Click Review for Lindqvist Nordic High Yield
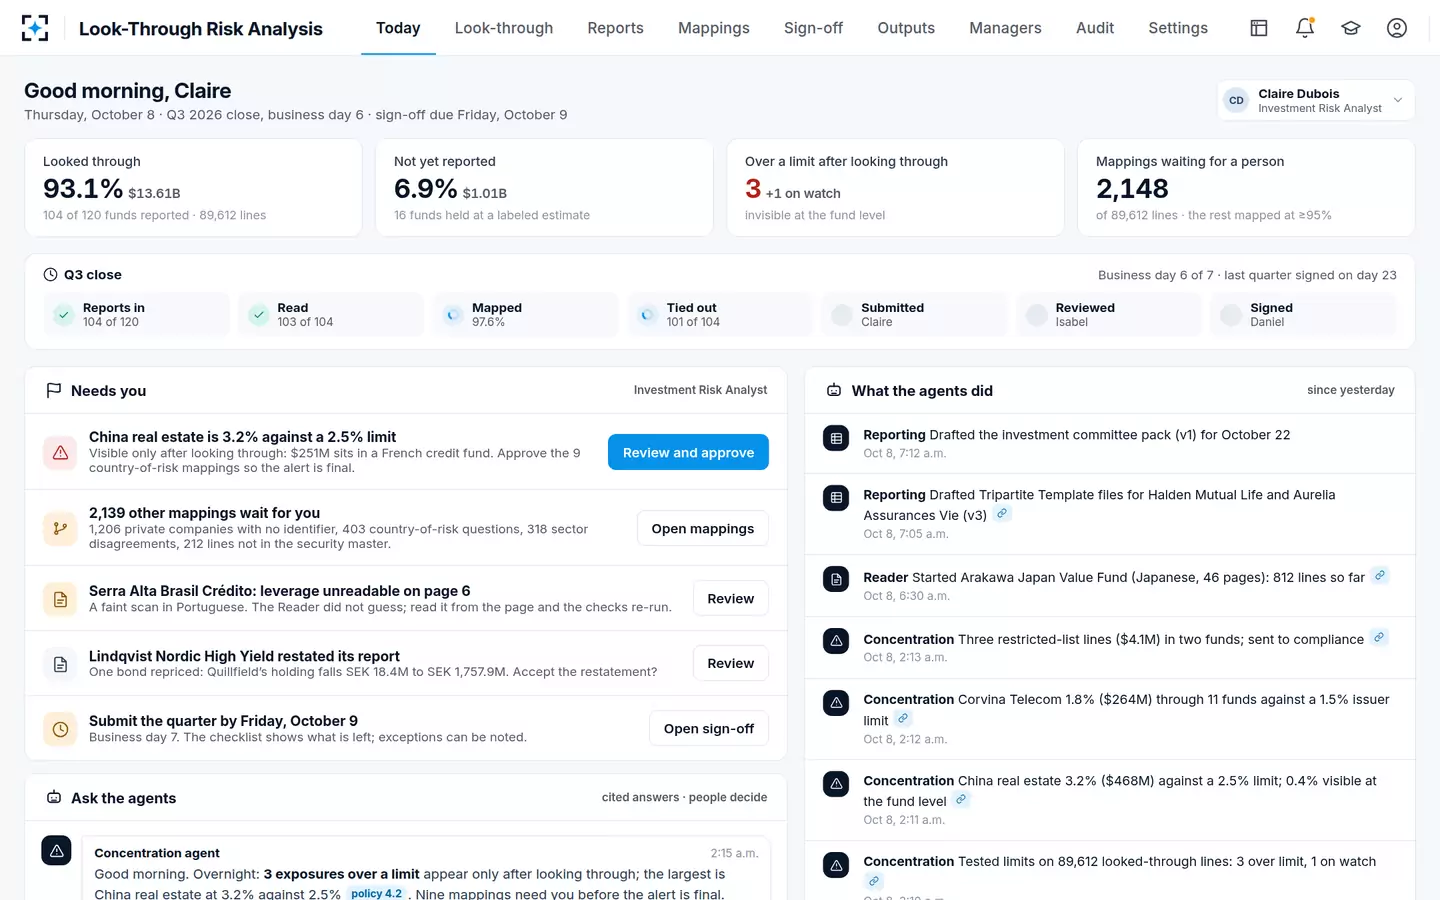The height and width of the screenshot is (900, 1440). coord(731,663)
